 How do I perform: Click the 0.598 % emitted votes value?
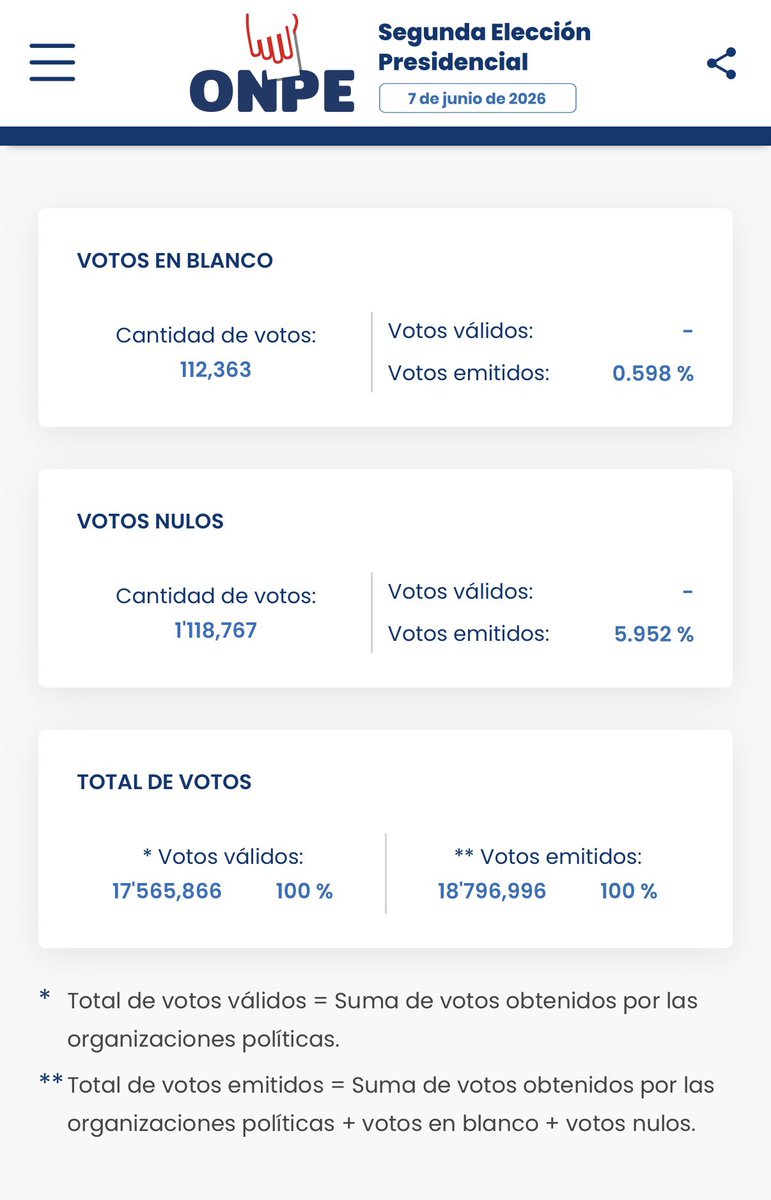653,374
